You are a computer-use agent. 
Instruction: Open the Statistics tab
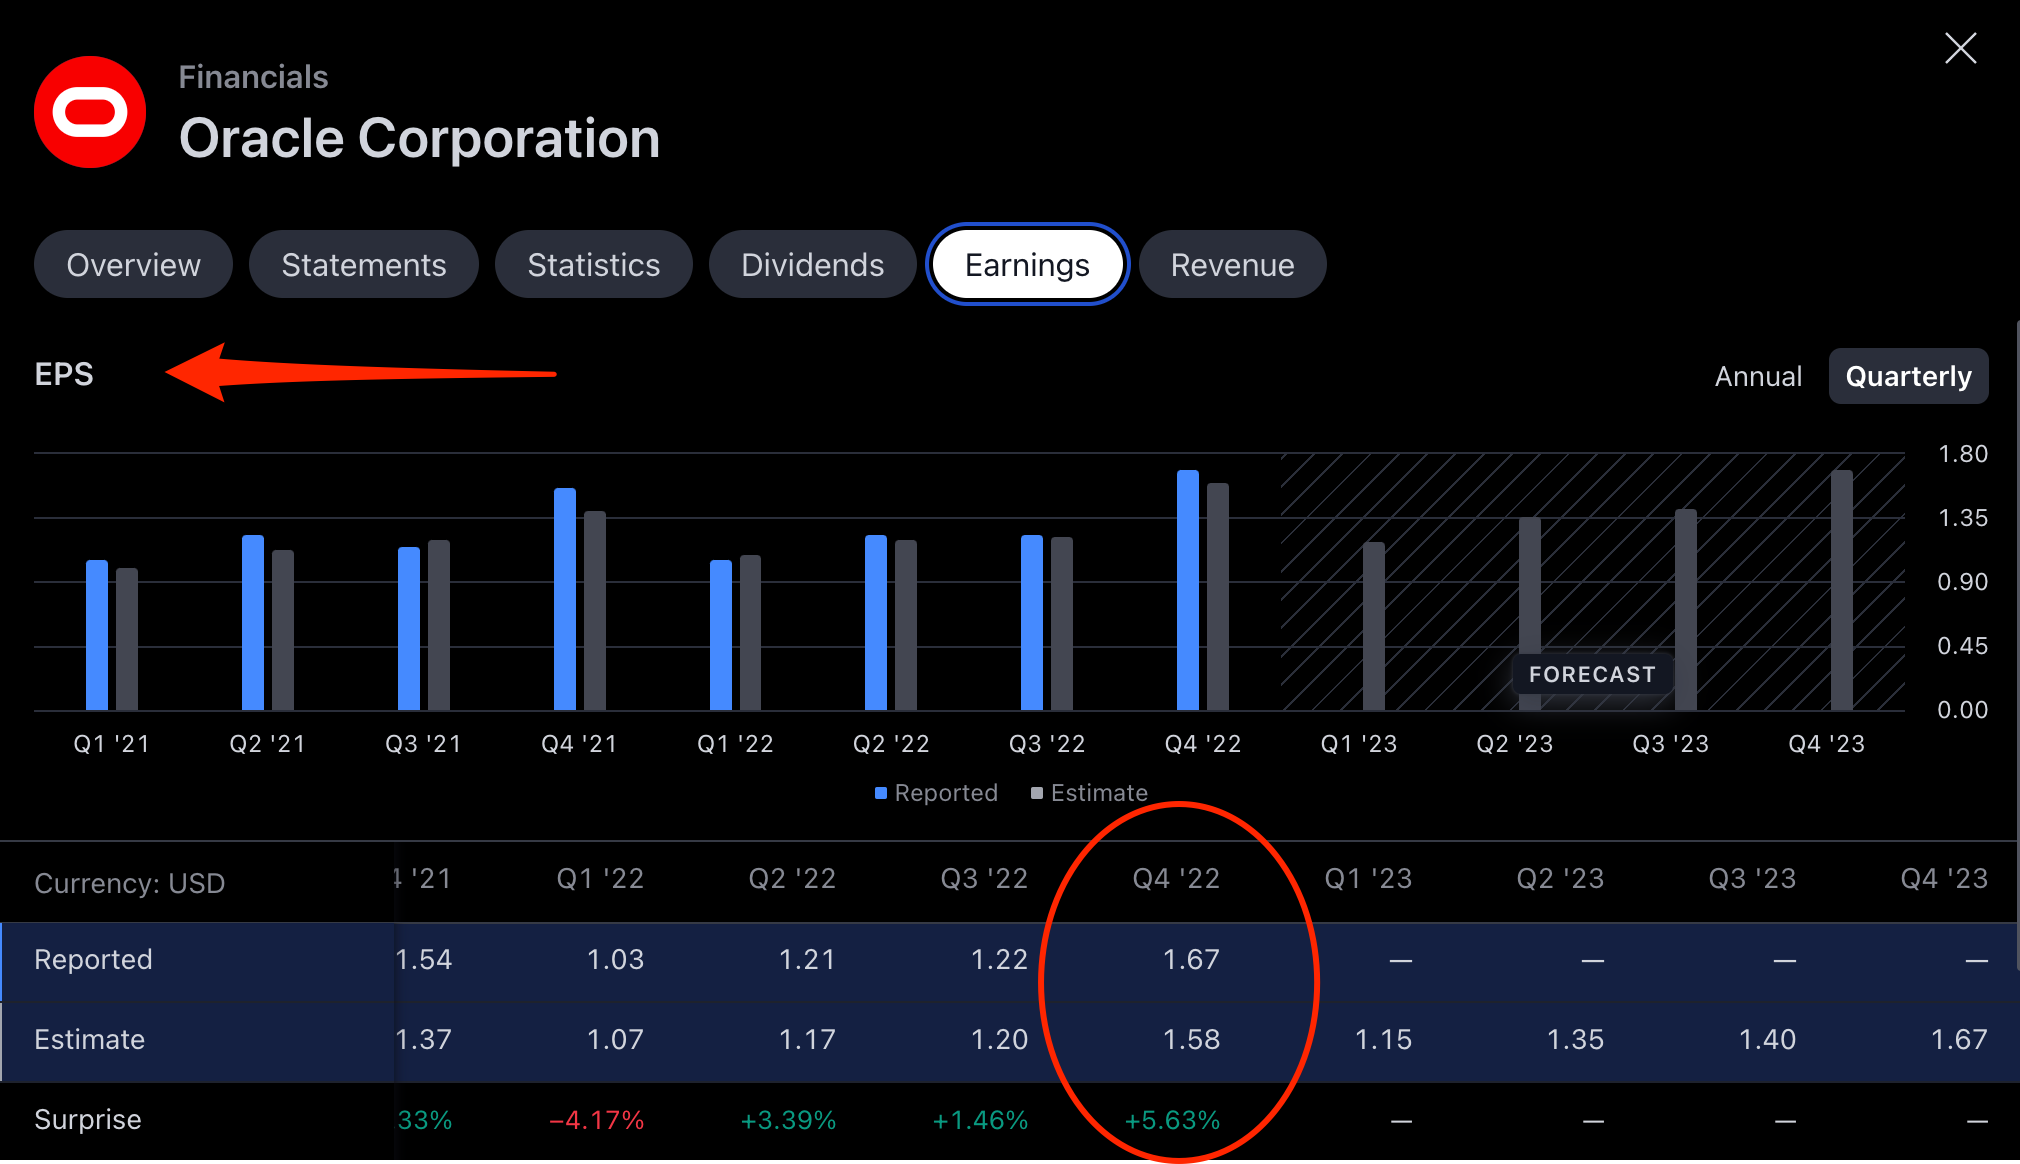tap(593, 265)
